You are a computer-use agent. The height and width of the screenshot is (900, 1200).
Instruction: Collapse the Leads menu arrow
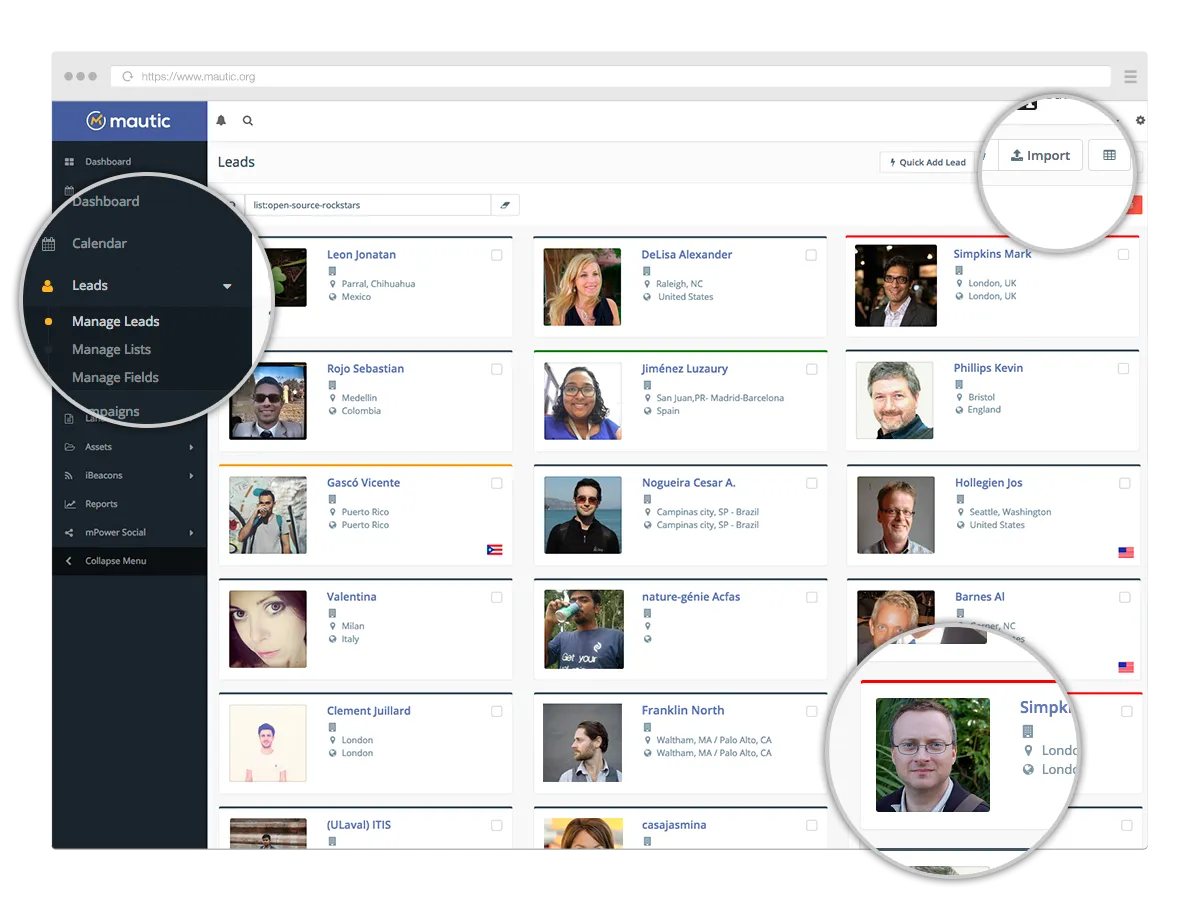point(227,287)
